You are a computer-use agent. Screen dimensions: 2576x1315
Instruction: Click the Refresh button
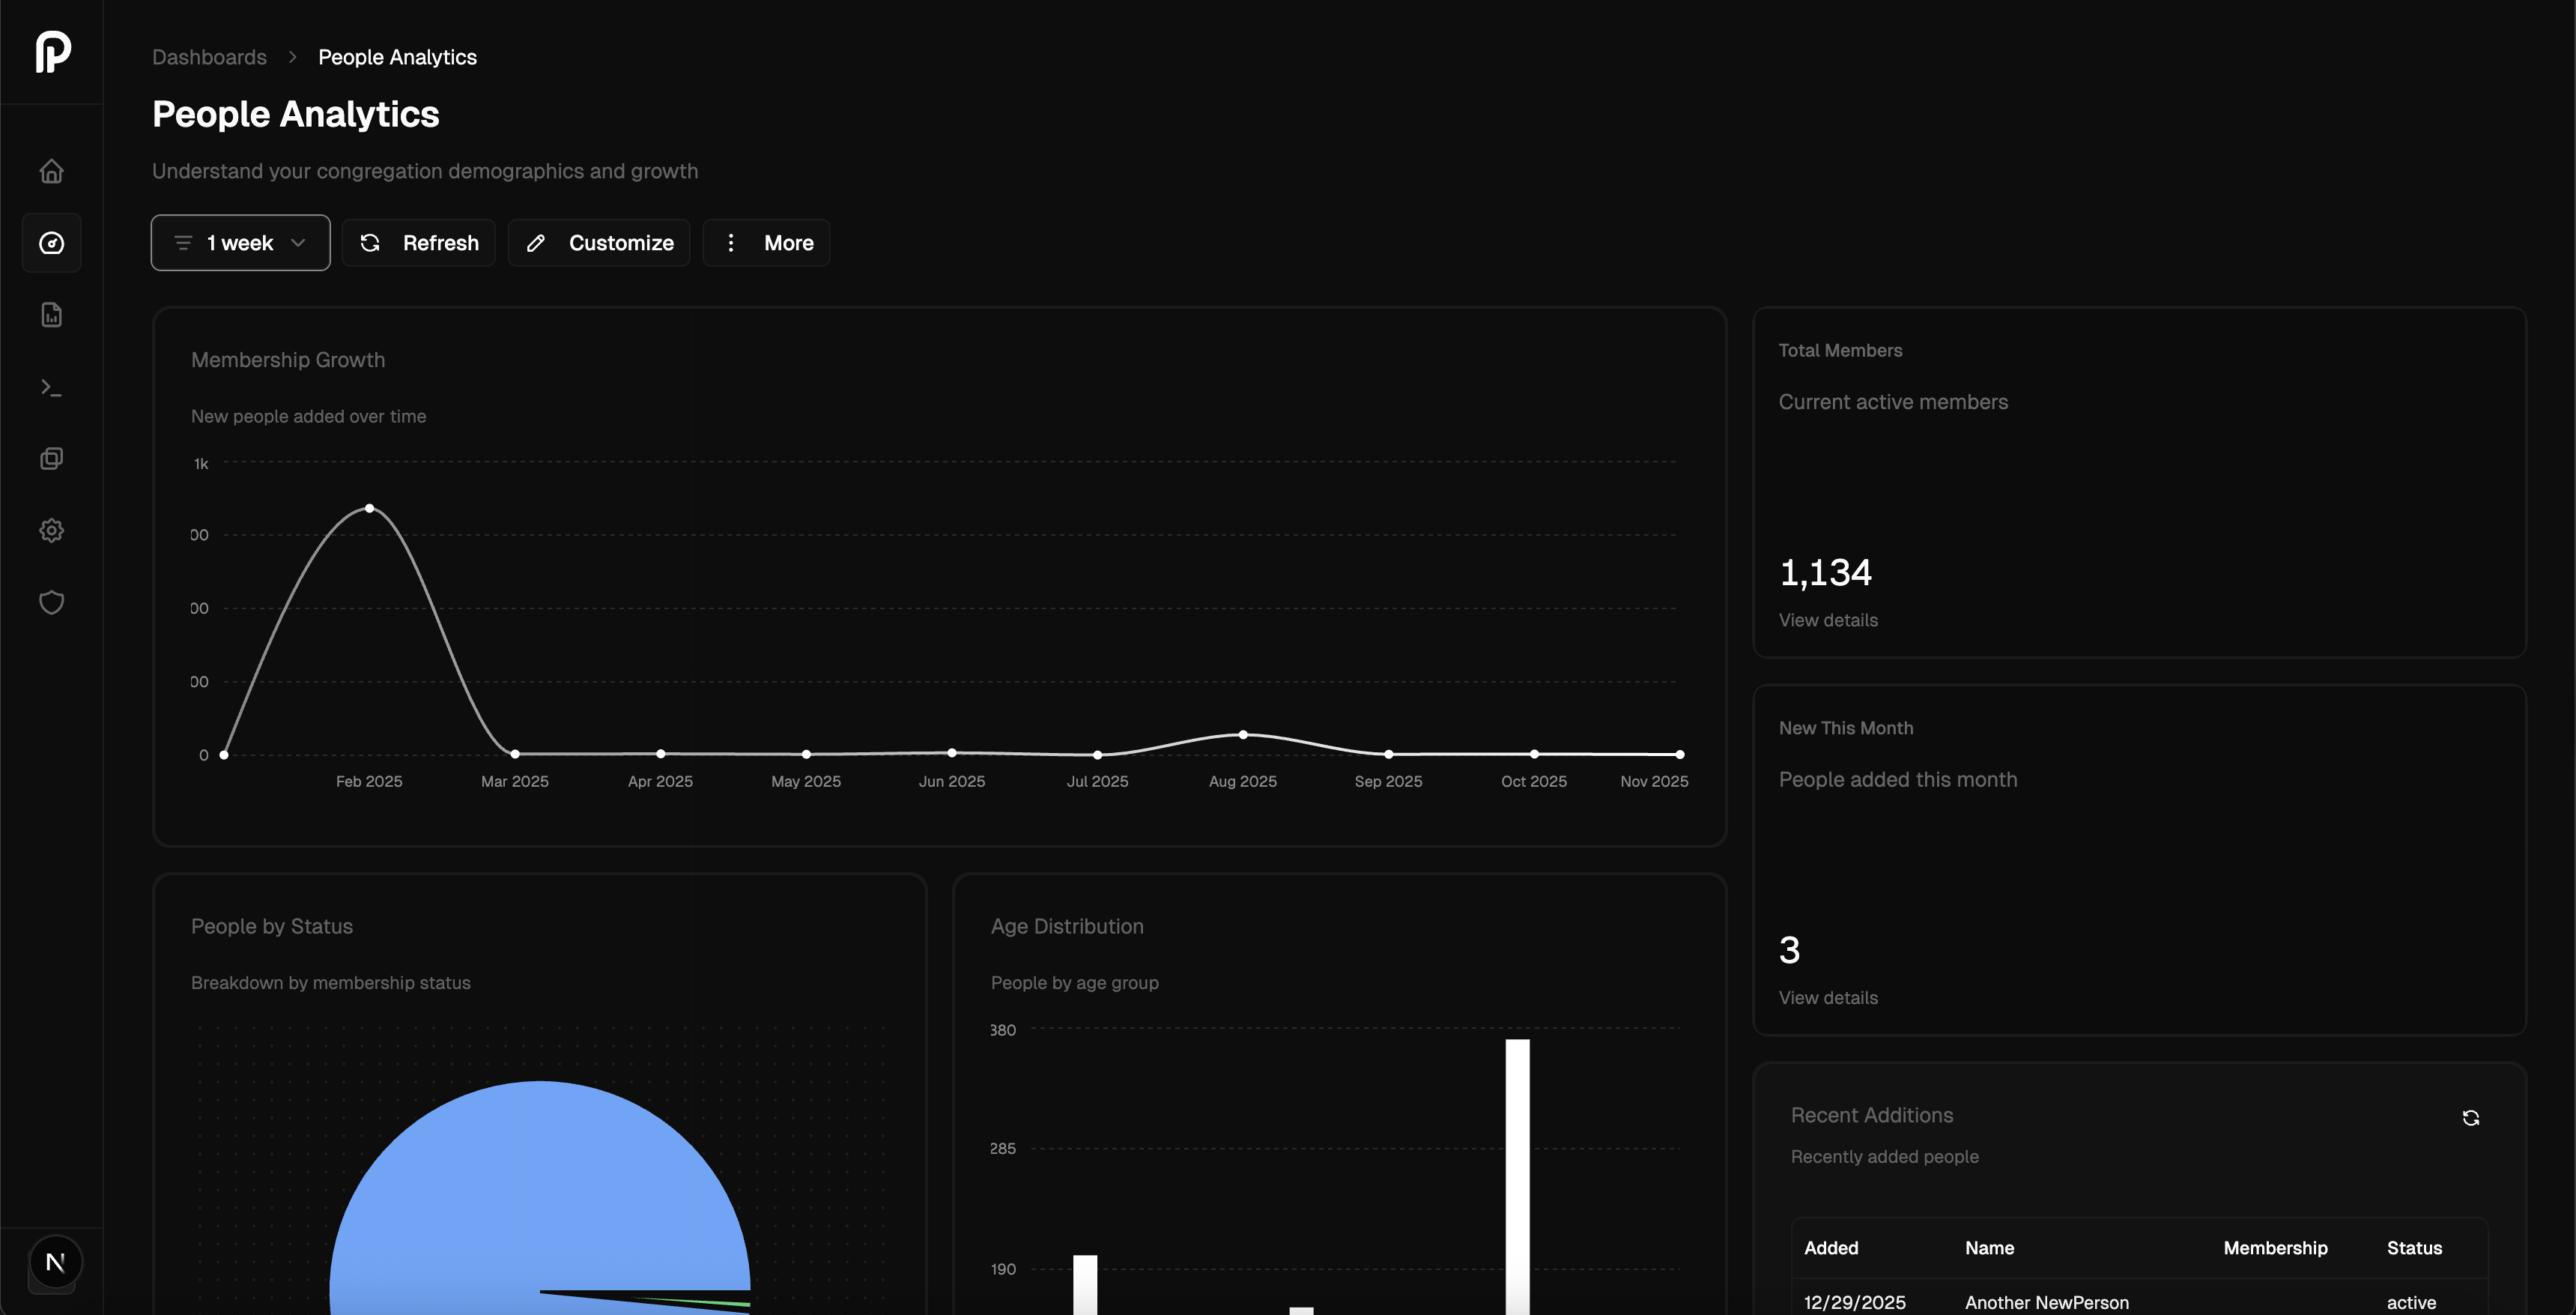[x=418, y=242]
